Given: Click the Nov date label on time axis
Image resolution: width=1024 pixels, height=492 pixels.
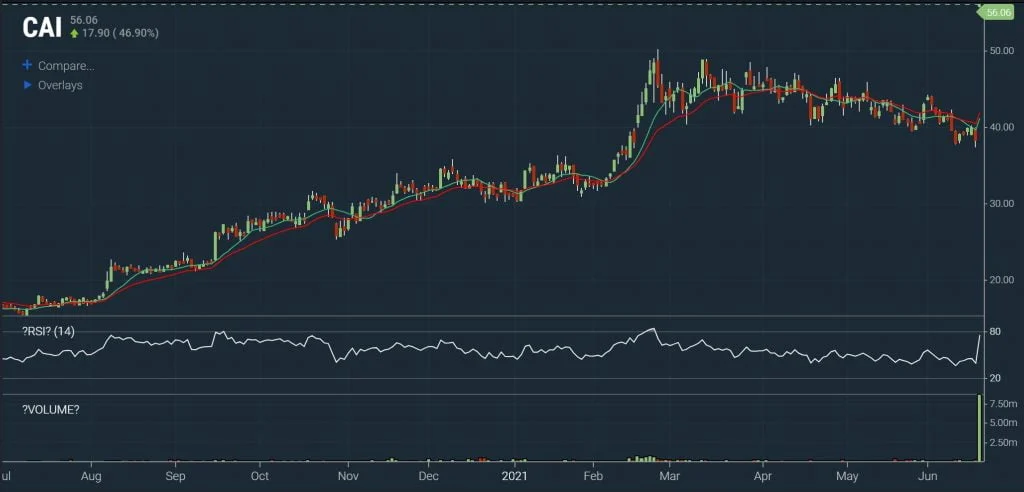Looking at the screenshot, I should (348, 474).
